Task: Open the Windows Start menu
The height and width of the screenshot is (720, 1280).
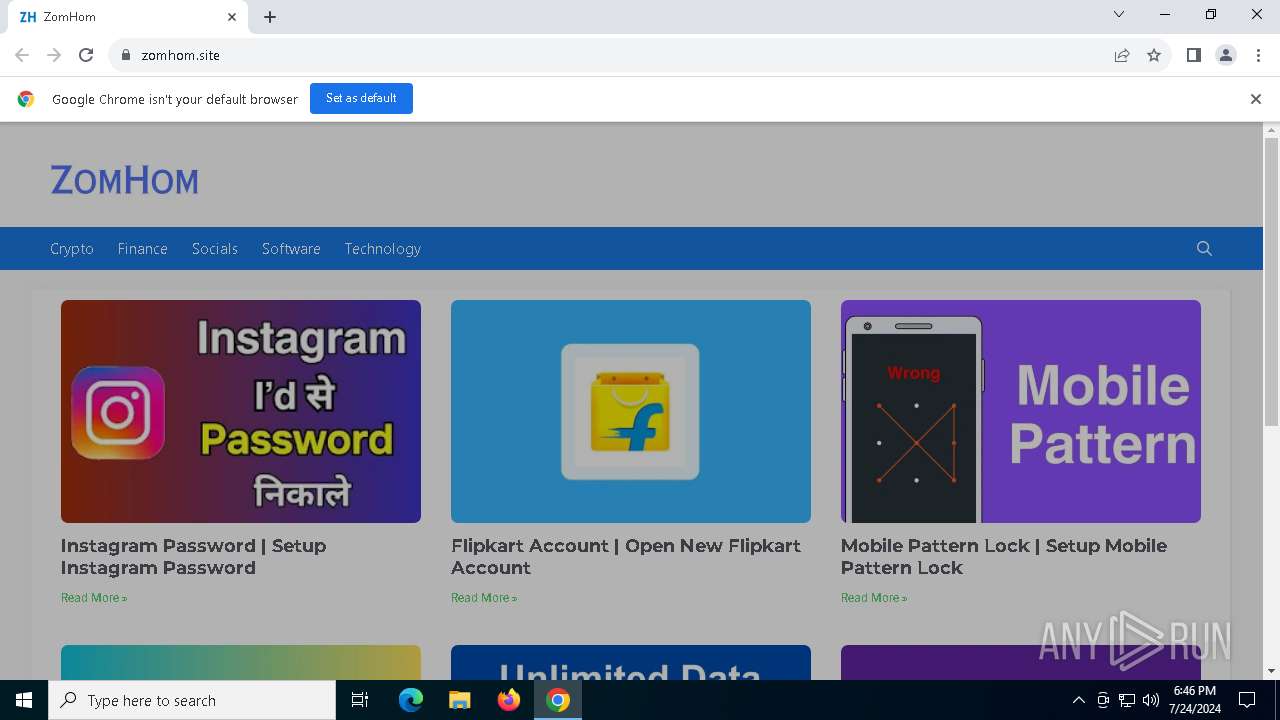Action: point(24,700)
